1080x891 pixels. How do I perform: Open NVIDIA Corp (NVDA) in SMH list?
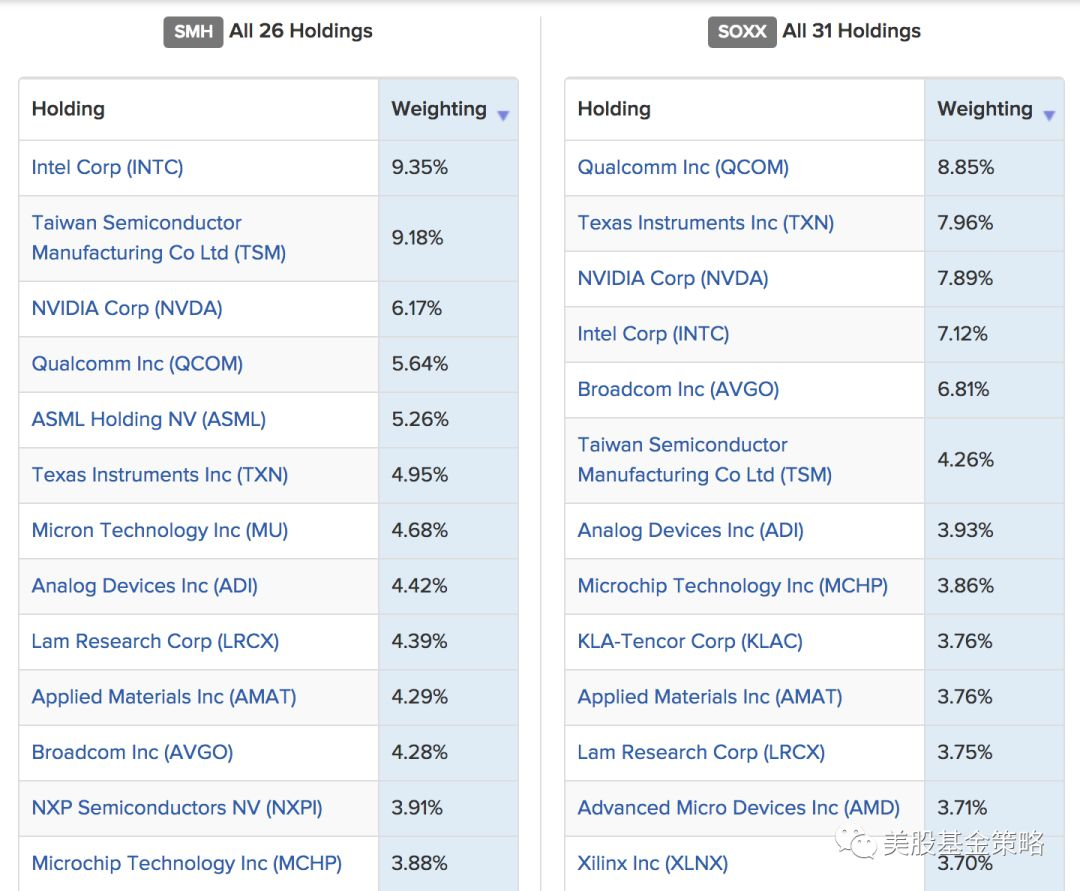click(127, 308)
